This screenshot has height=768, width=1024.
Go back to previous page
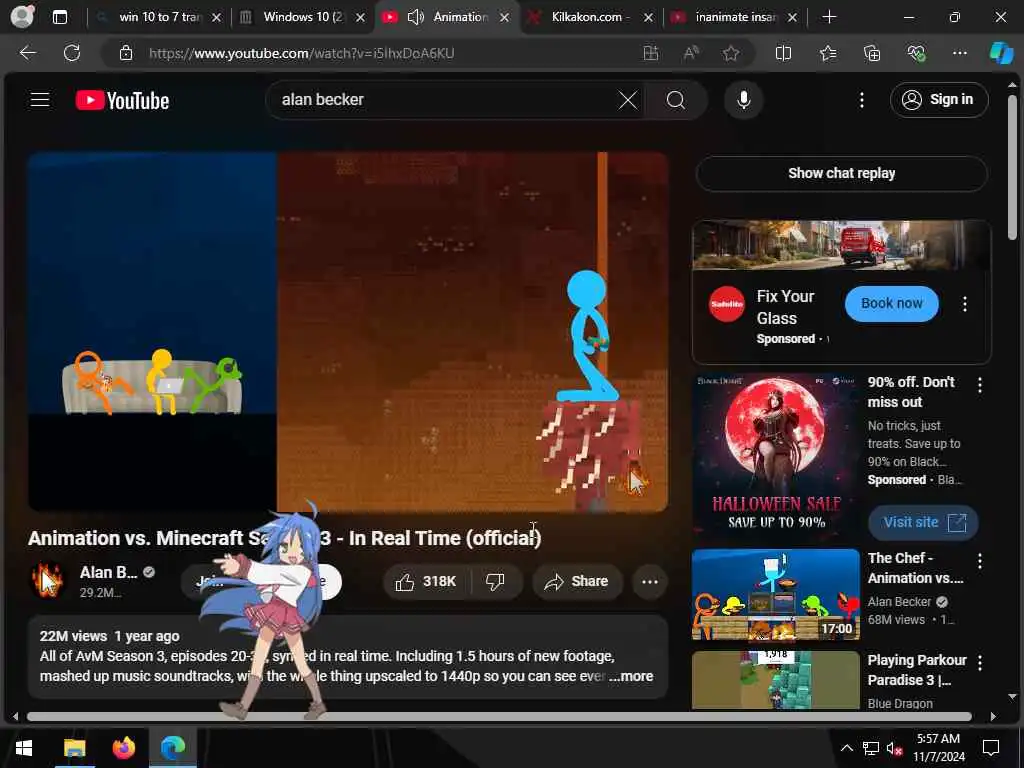pos(27,53)
